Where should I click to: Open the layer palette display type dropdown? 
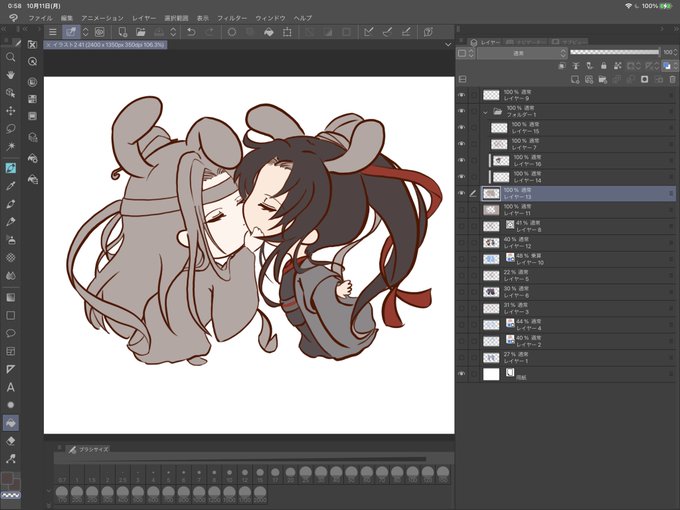pos(466,53)
